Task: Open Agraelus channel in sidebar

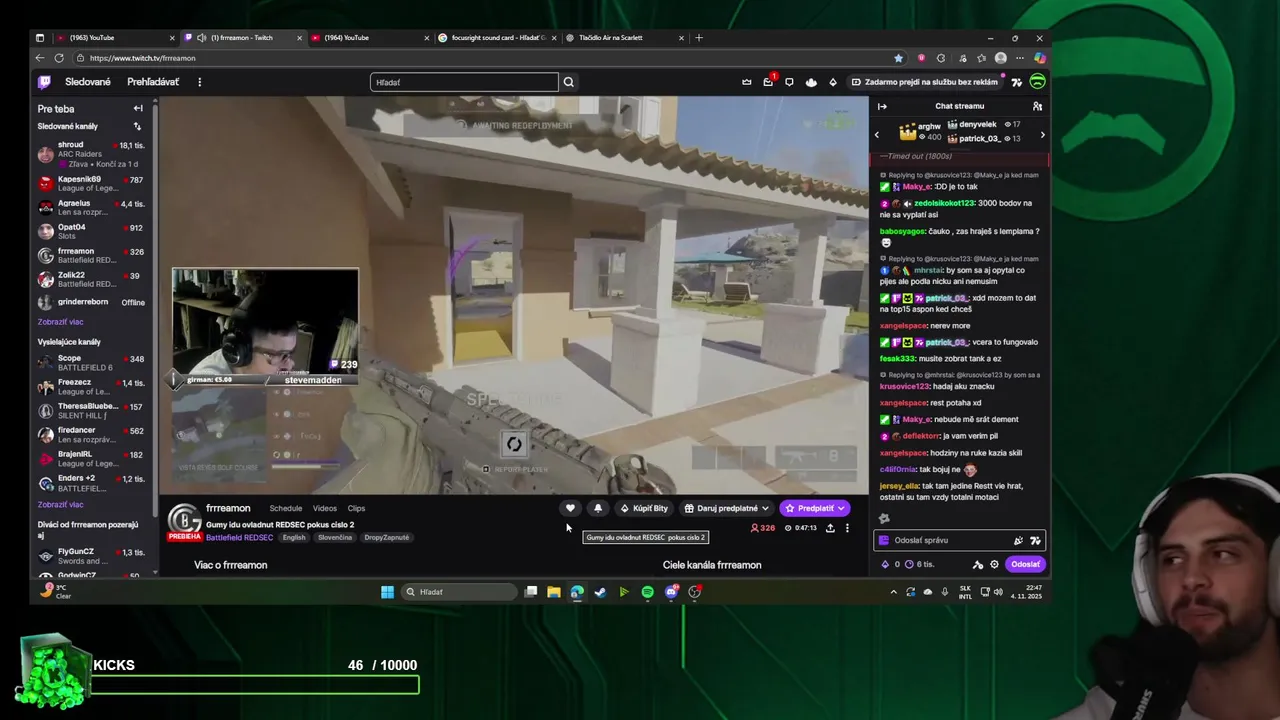Action: click(91, 207)
